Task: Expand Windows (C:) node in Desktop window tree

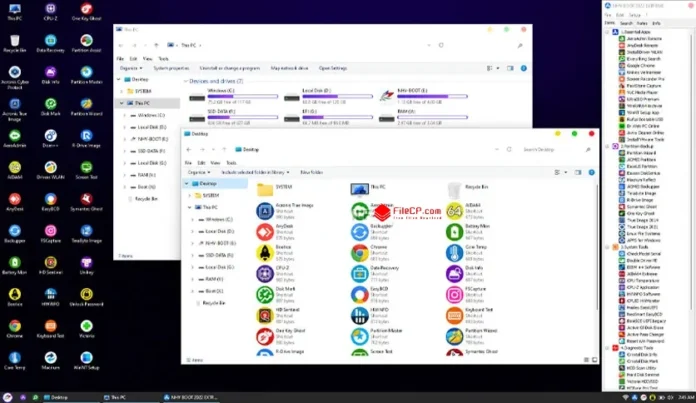Action: coord(193,219)
